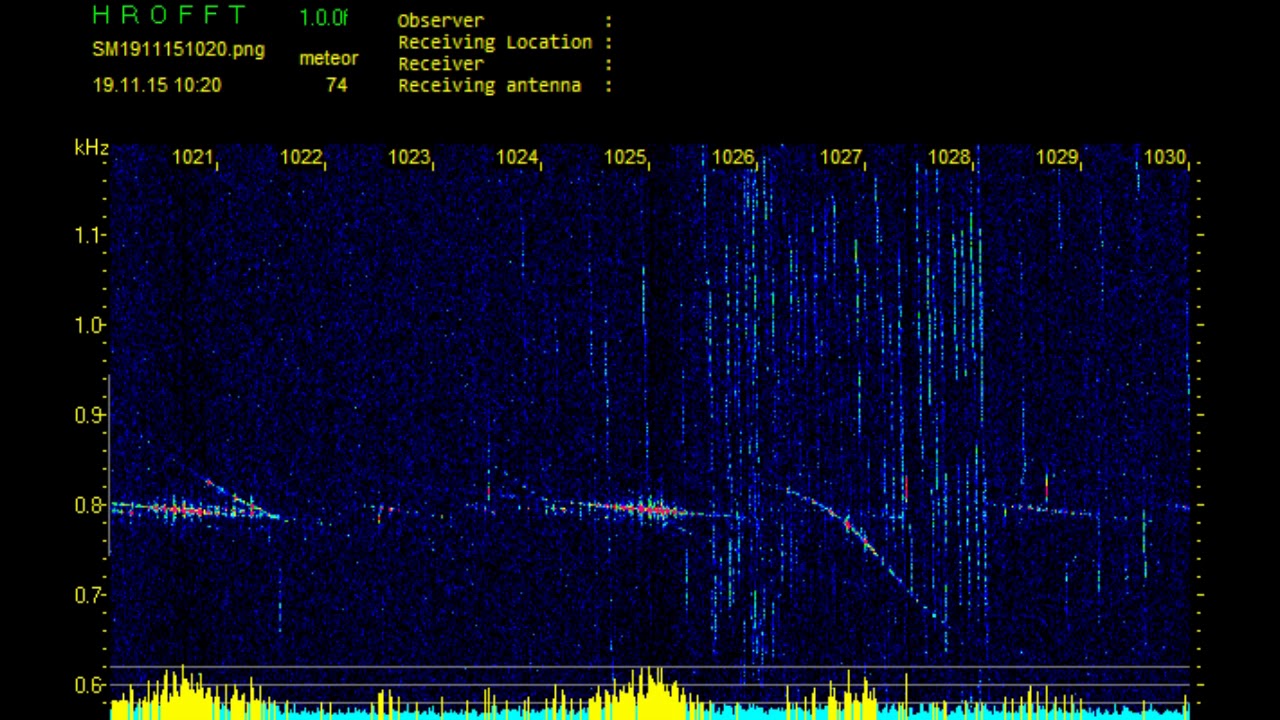Click the 1.1 kHz frequency tick label
The width and height of the screenshot is (1280, 720).
[89, 235]
